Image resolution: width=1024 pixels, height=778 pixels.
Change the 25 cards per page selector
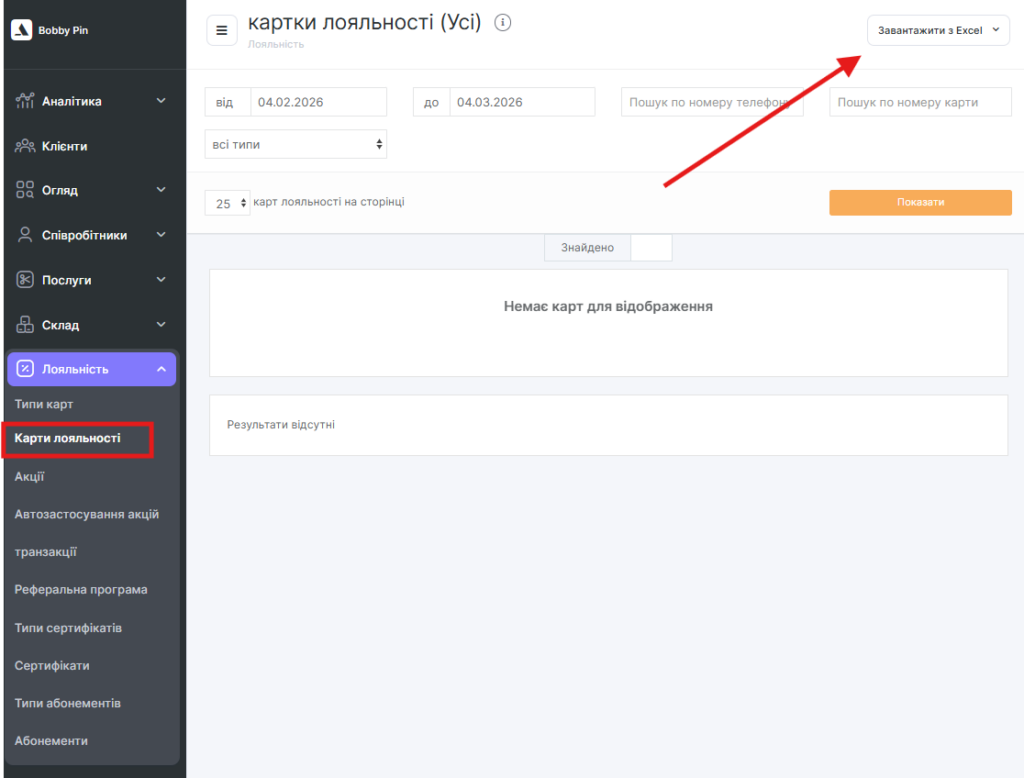(227, 203)
